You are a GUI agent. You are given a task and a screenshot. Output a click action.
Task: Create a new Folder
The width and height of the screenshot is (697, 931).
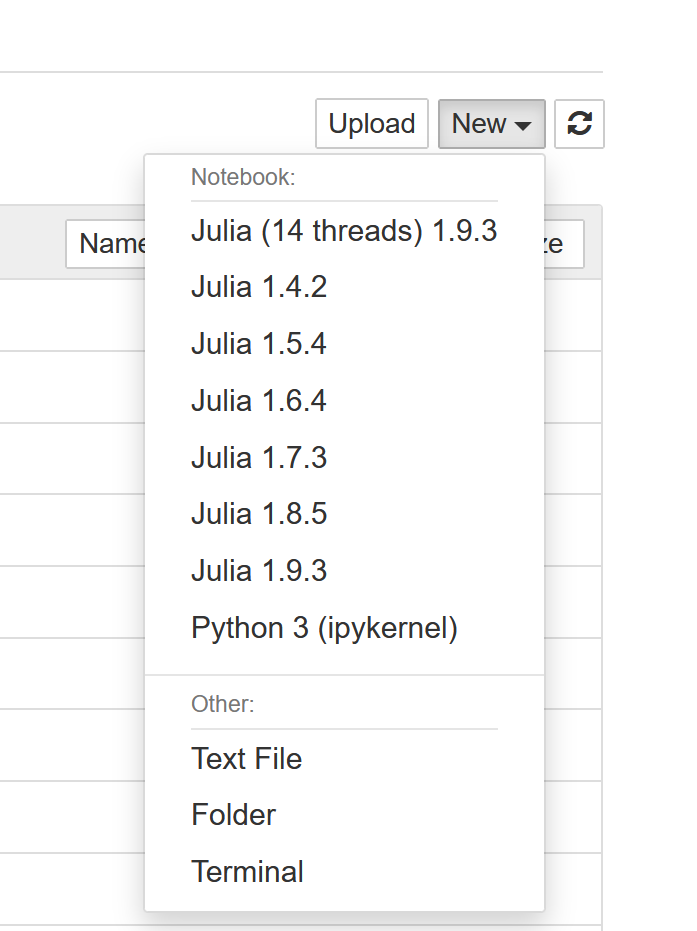[233, 815]
